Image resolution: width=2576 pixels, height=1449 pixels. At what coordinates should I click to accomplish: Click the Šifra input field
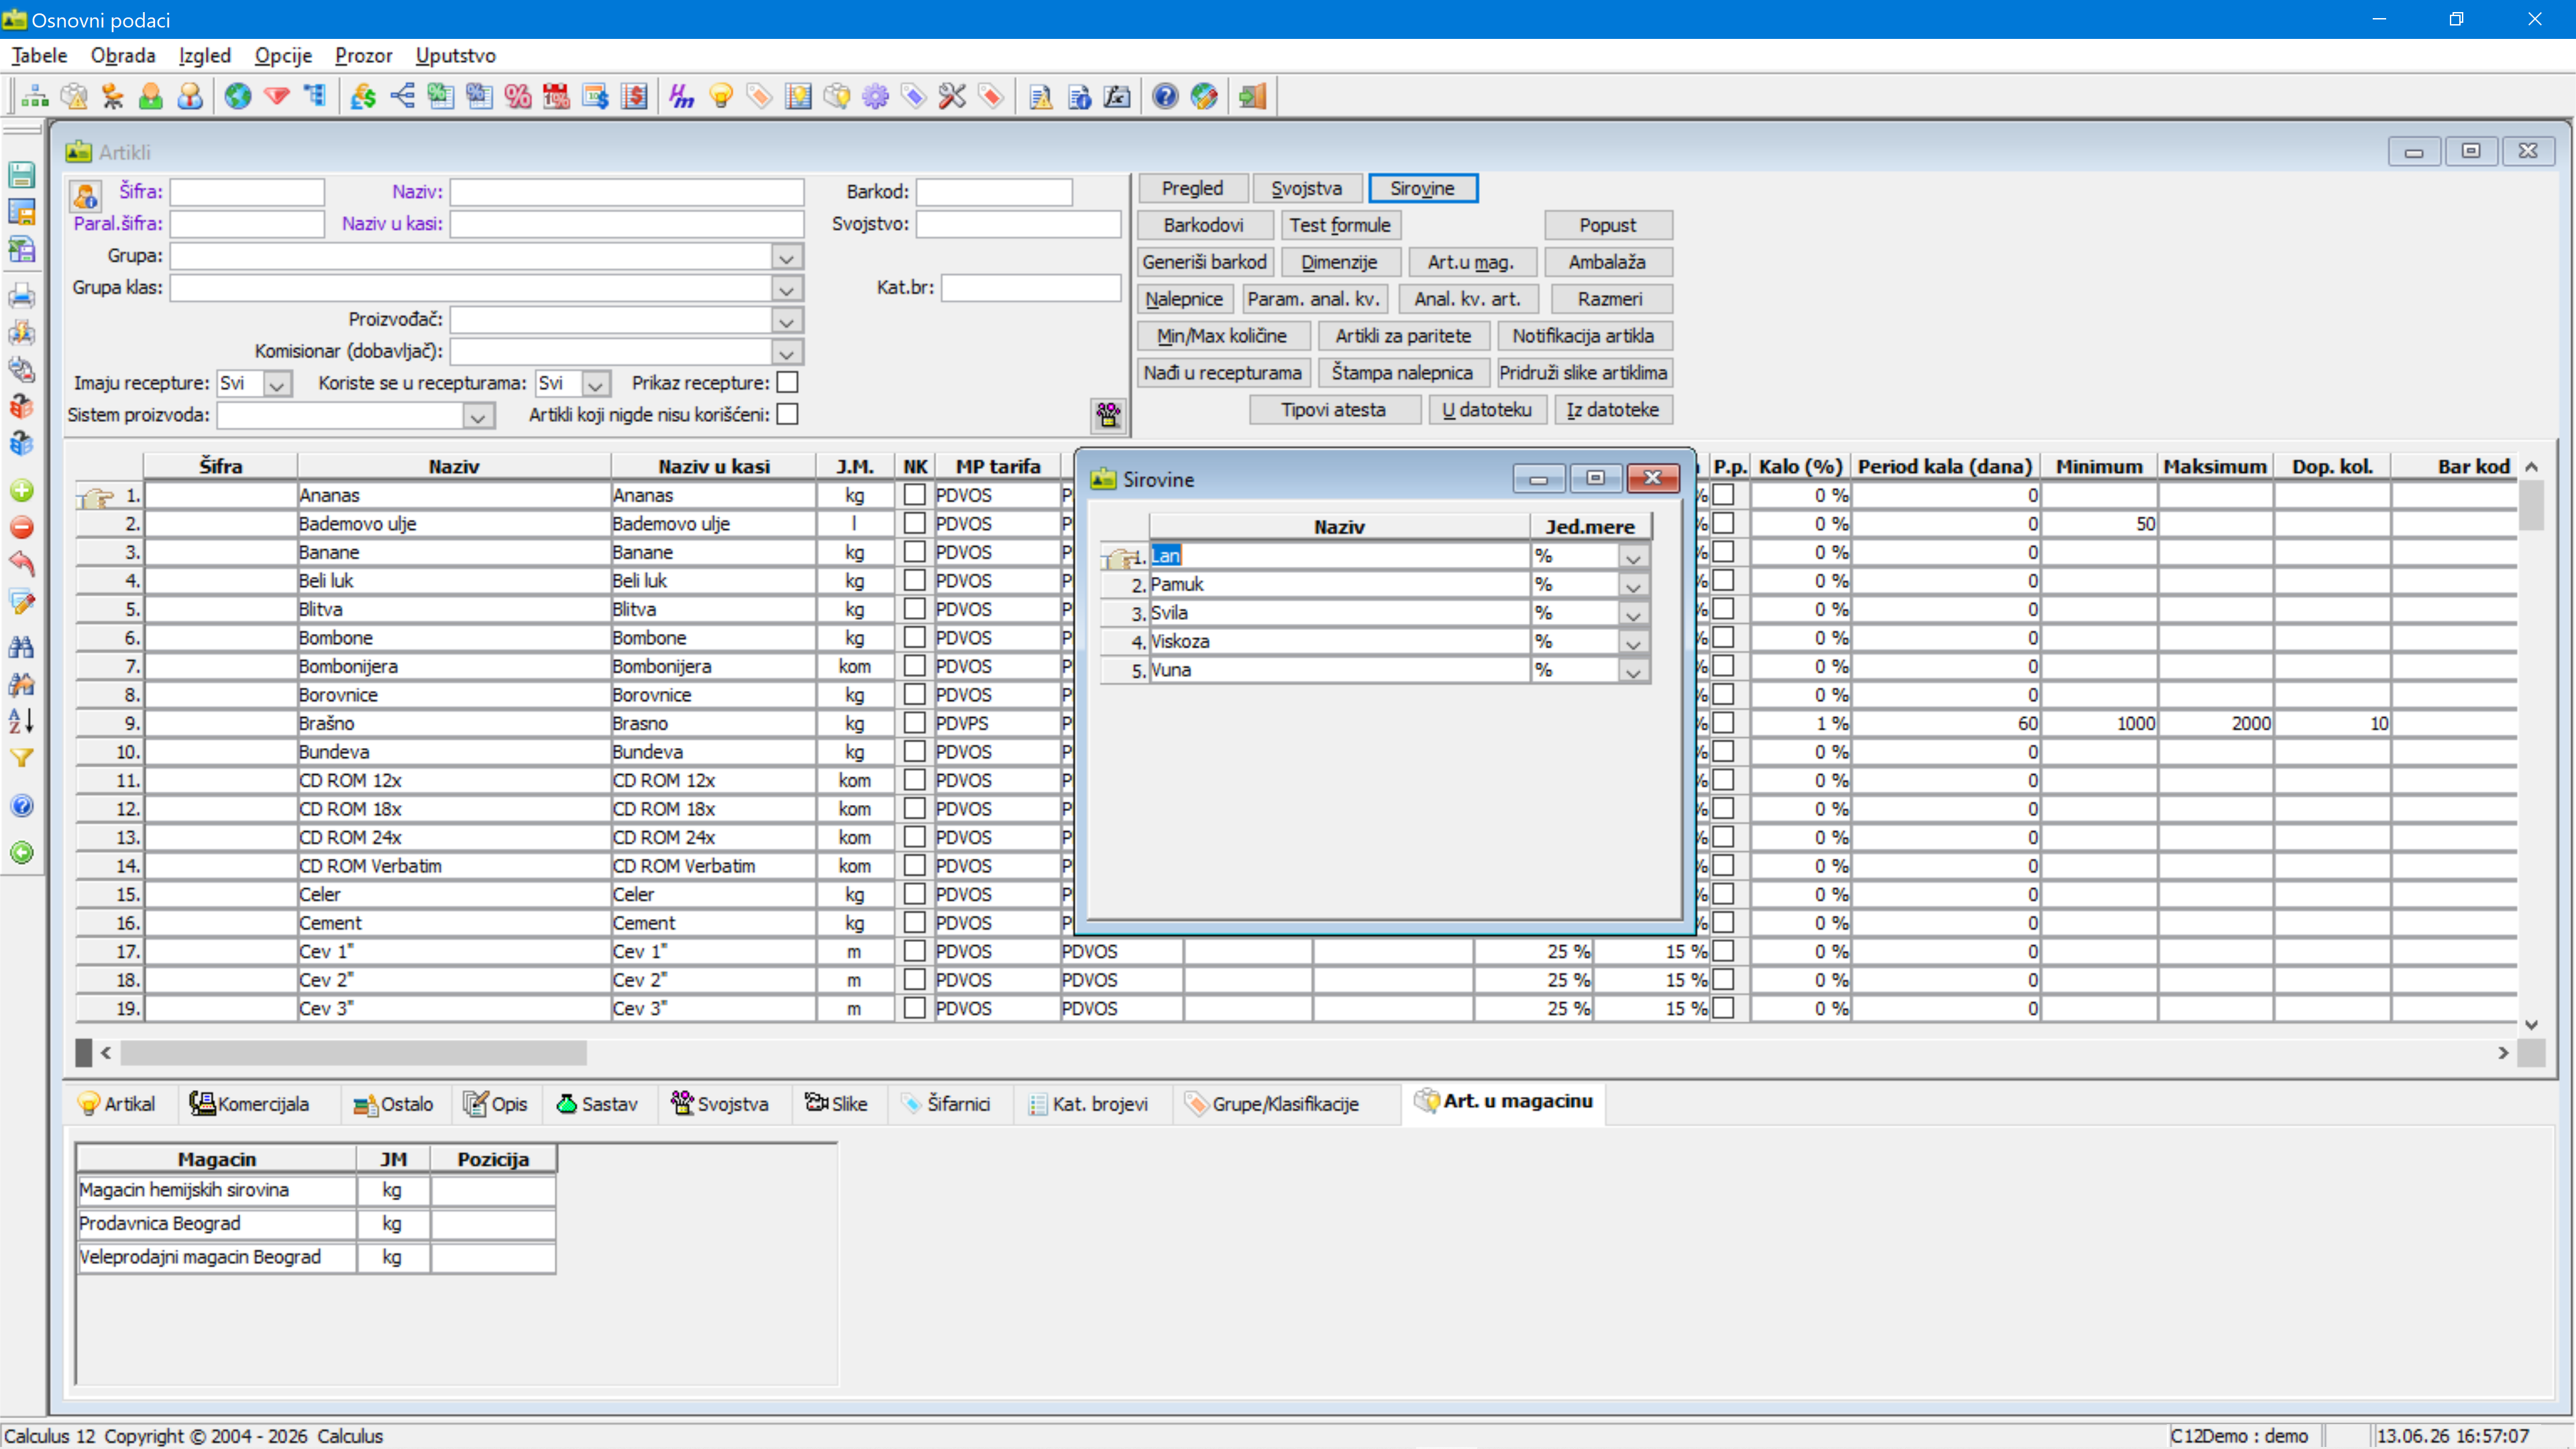[247, 192]
